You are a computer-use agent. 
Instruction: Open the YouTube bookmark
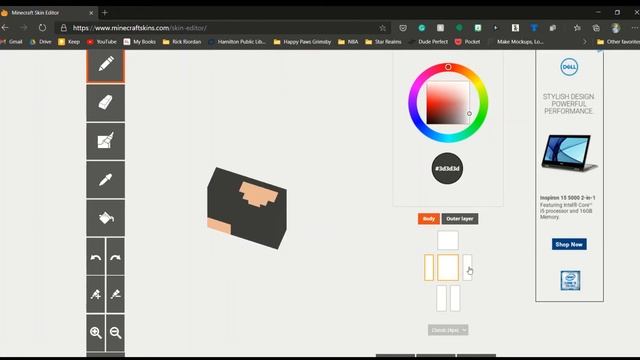[x=102, y=42]
